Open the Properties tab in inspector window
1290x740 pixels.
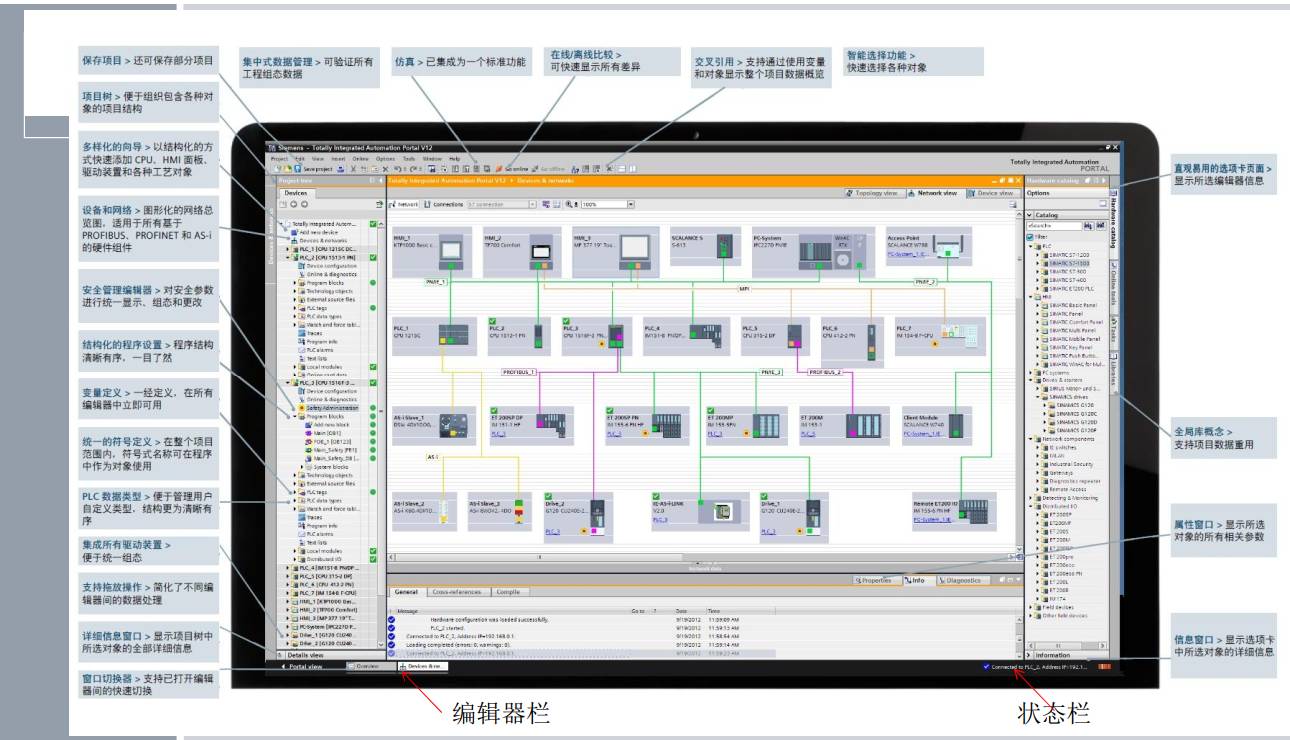[x=877, y=580]
